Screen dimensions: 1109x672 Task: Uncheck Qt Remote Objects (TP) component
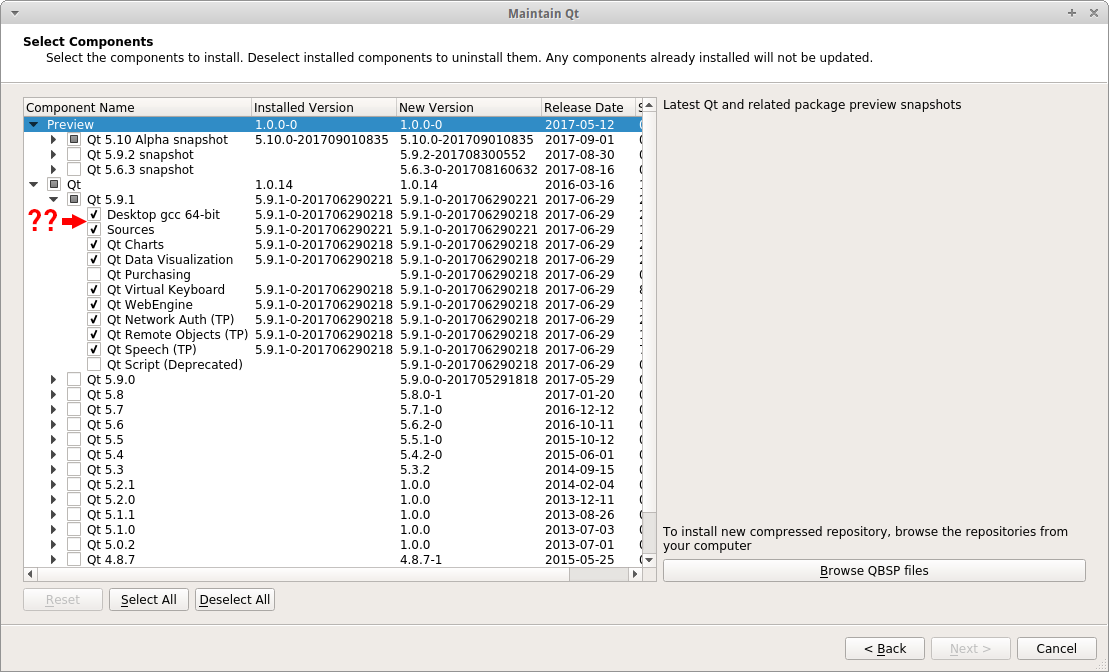[94, 335]
